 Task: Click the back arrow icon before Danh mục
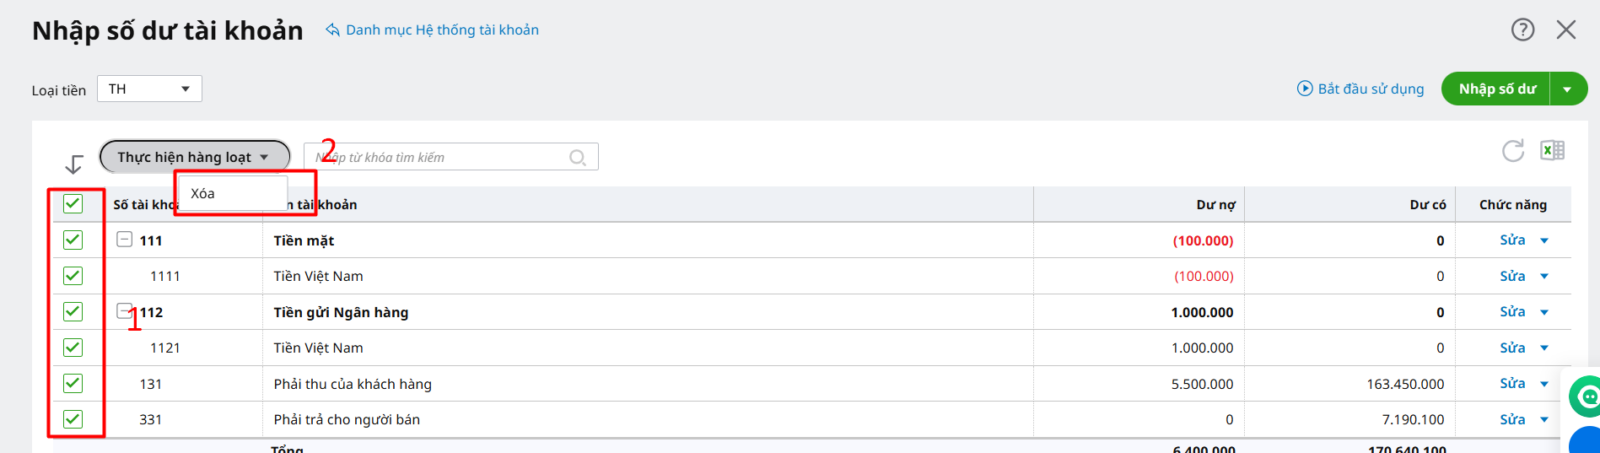332,30
